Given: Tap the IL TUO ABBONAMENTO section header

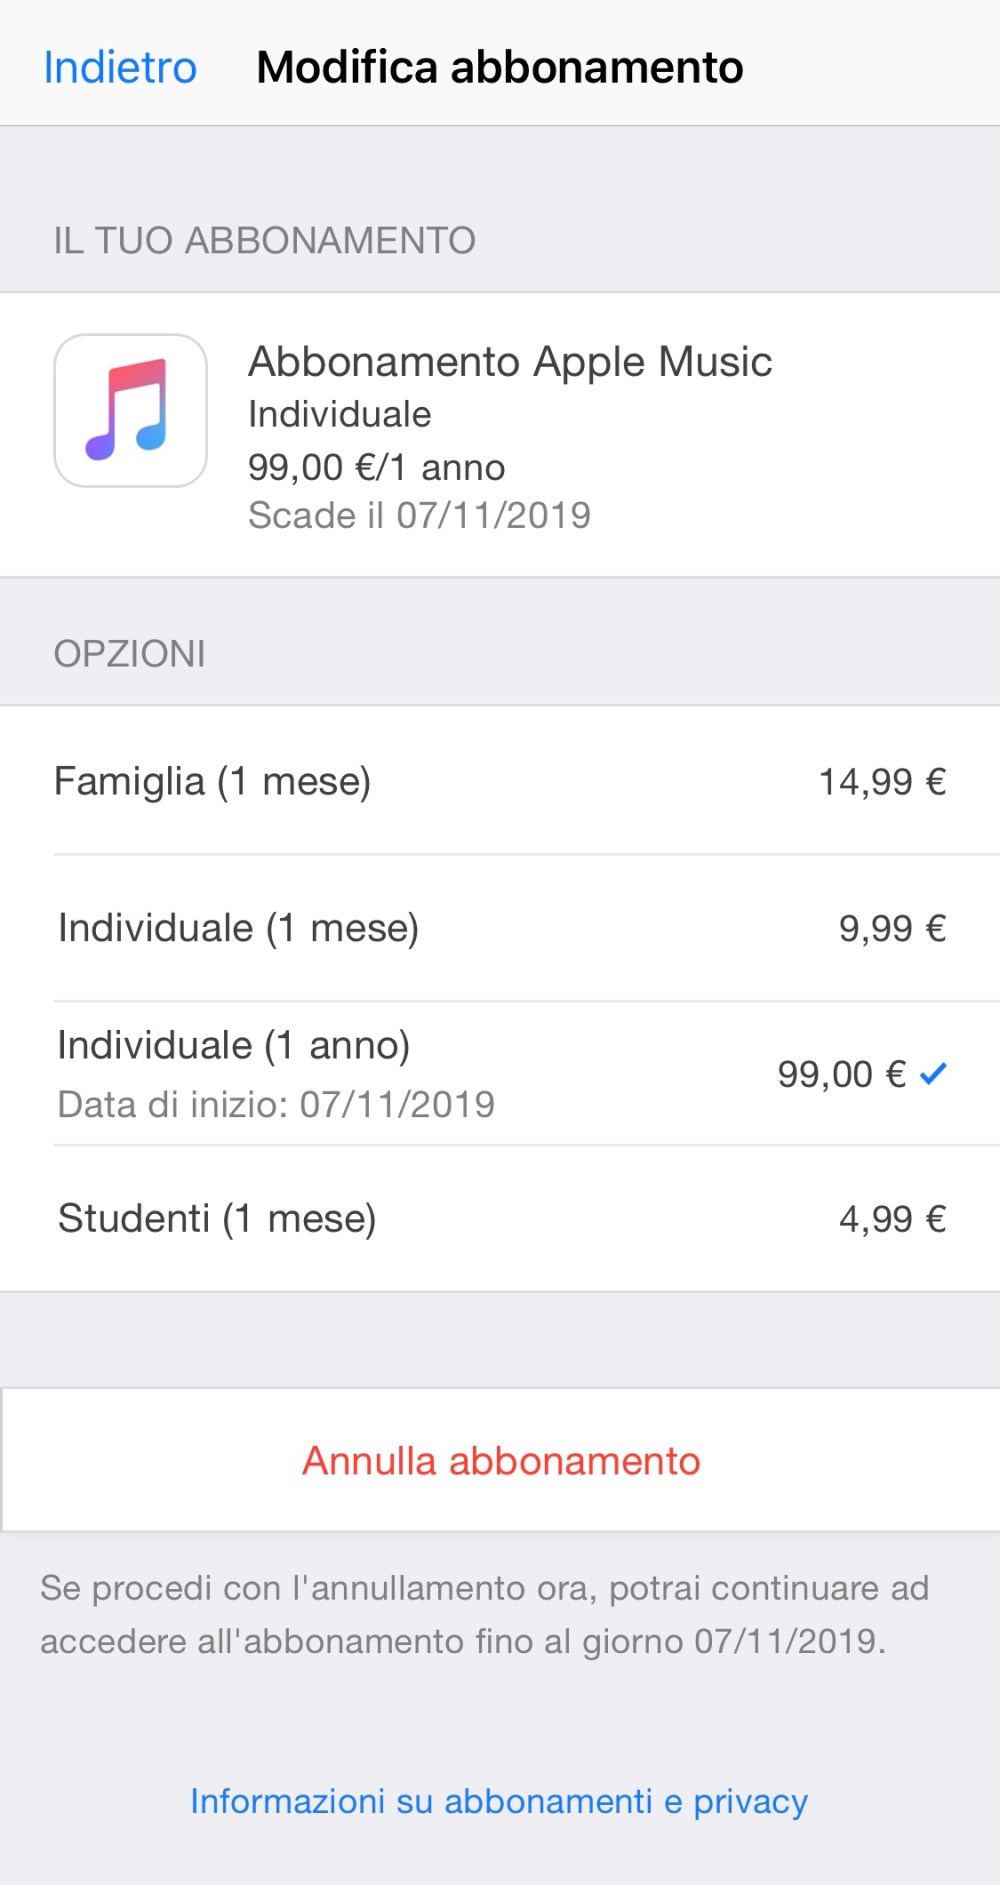Looking at the screenshot, I should (x=264, y=241).
